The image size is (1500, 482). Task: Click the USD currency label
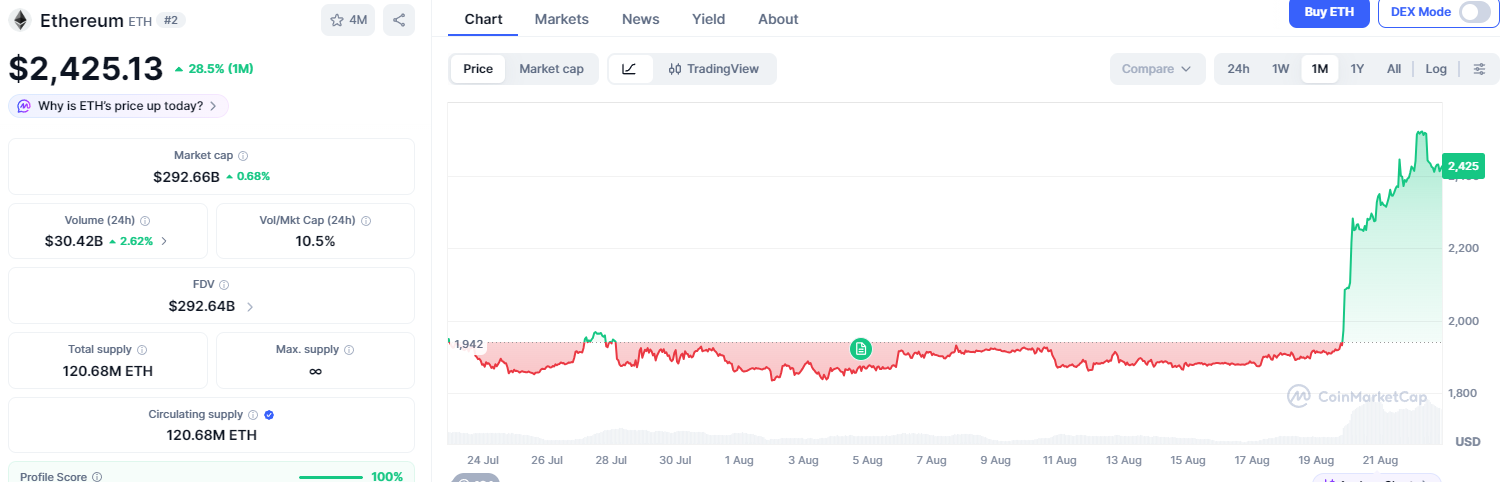point(1468,441)
